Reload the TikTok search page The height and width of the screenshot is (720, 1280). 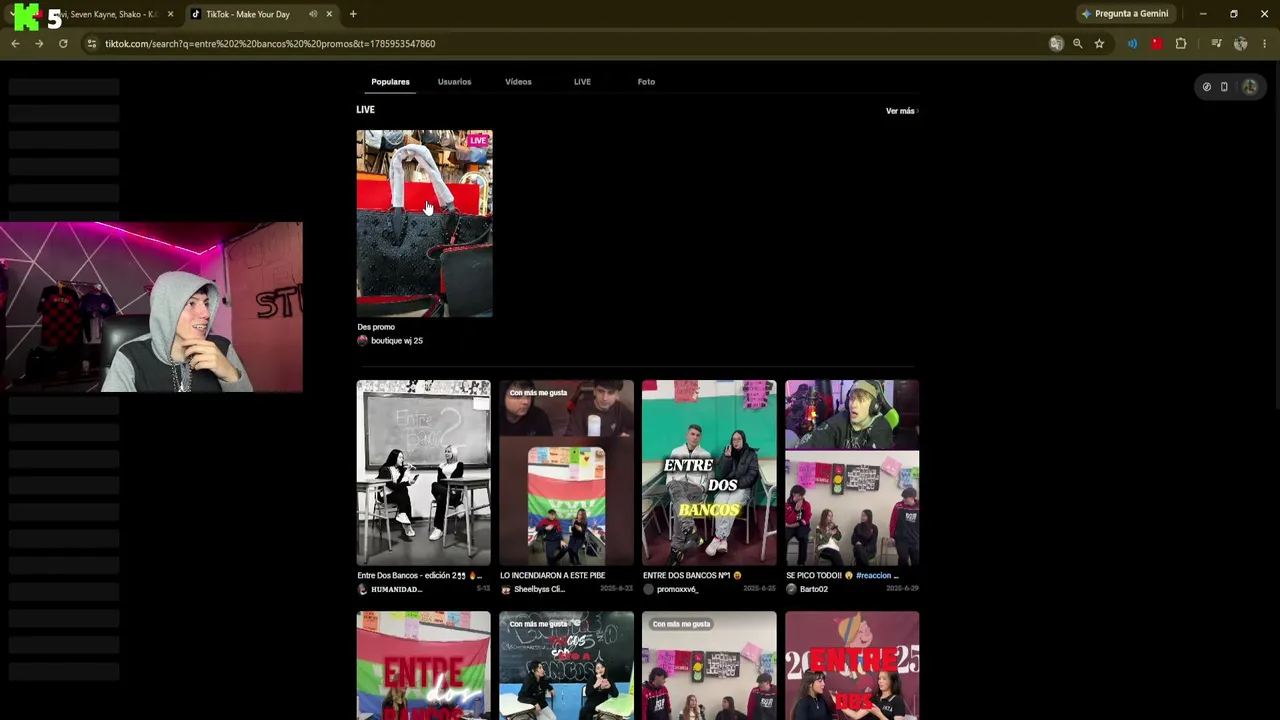[63, 44]
